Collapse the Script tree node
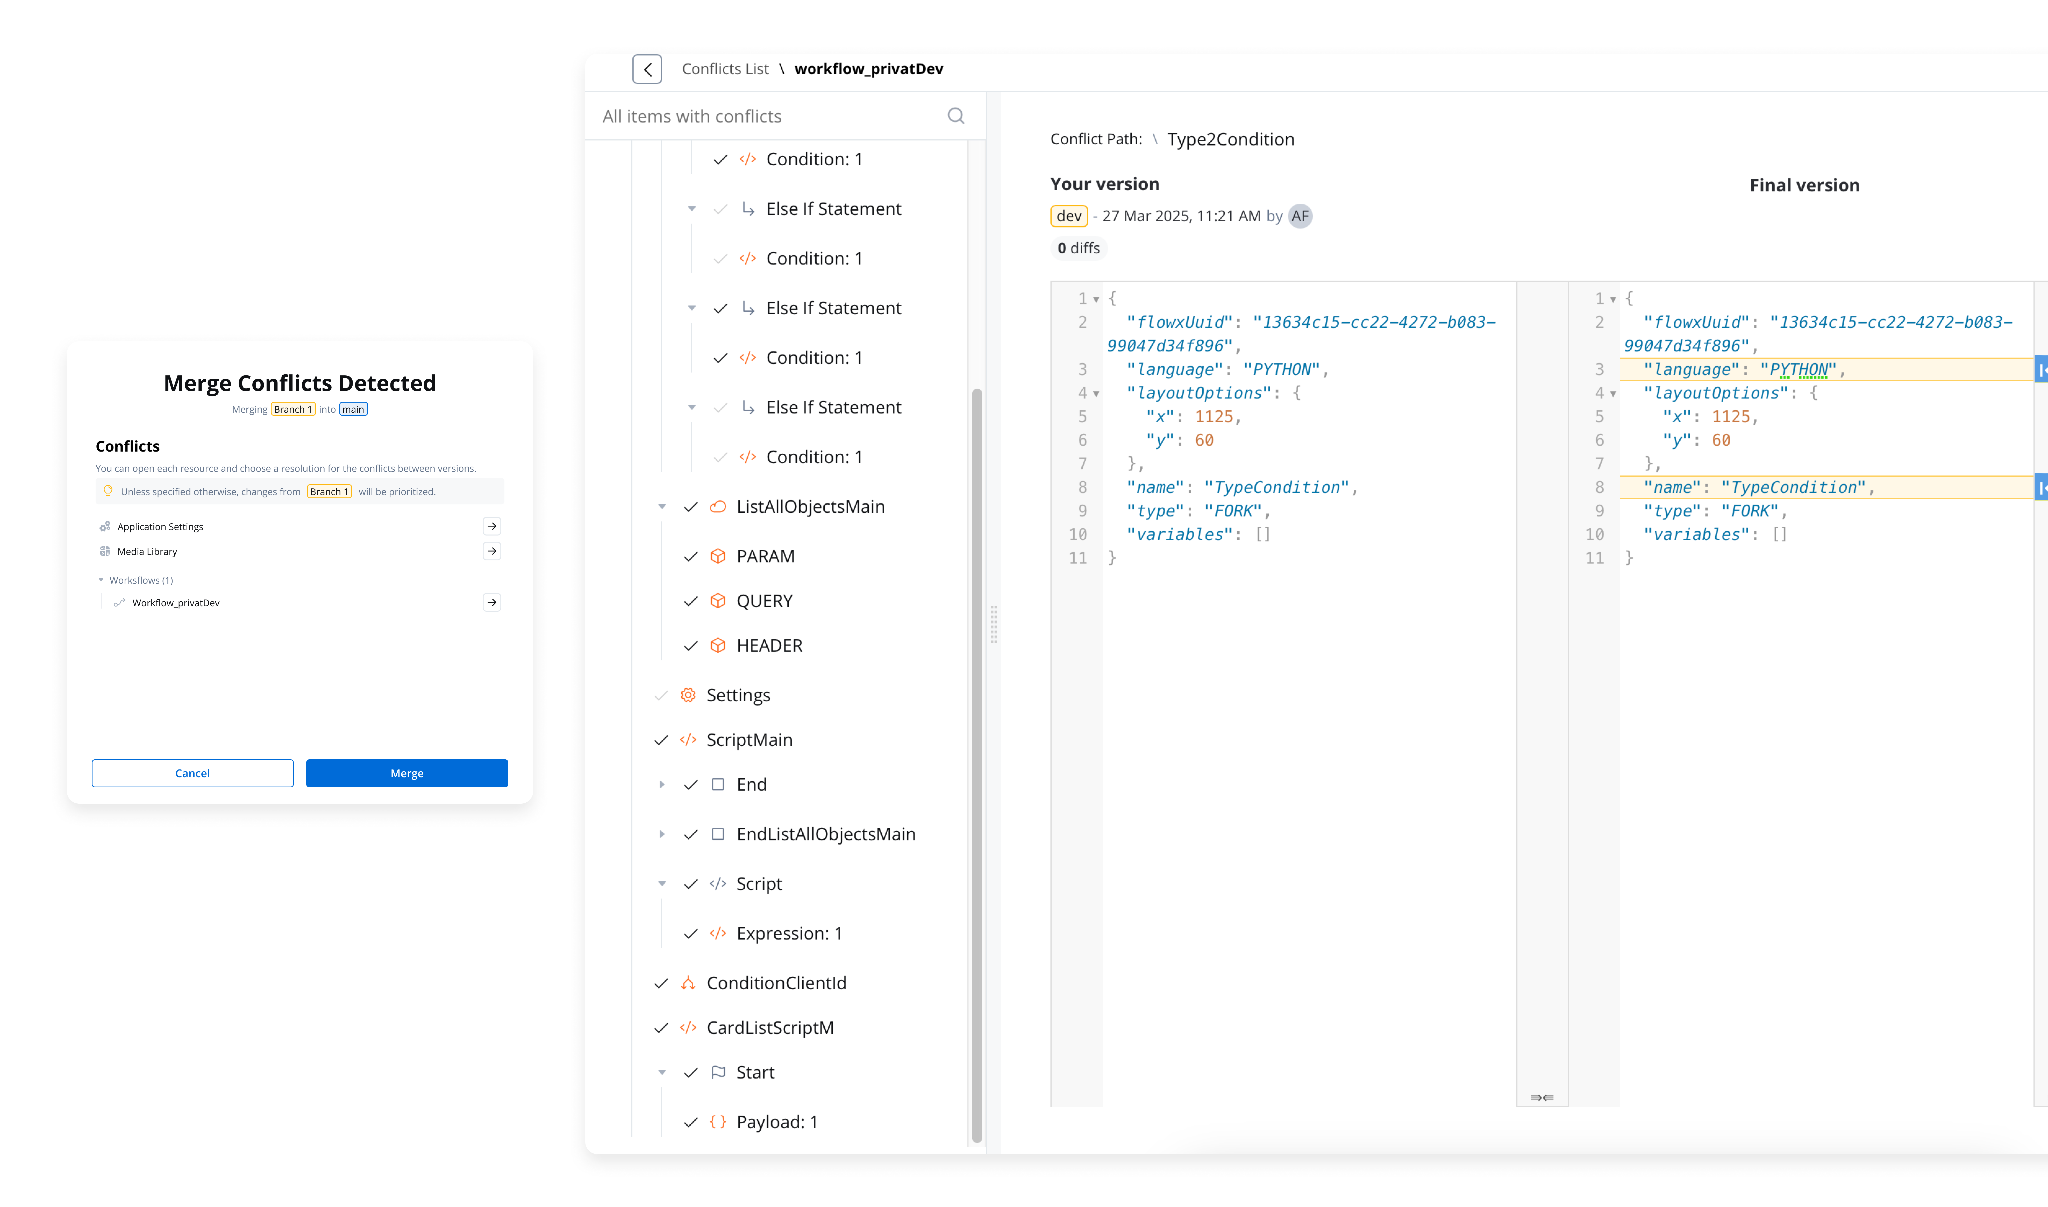The image size is (2048, 1207). 662,884
